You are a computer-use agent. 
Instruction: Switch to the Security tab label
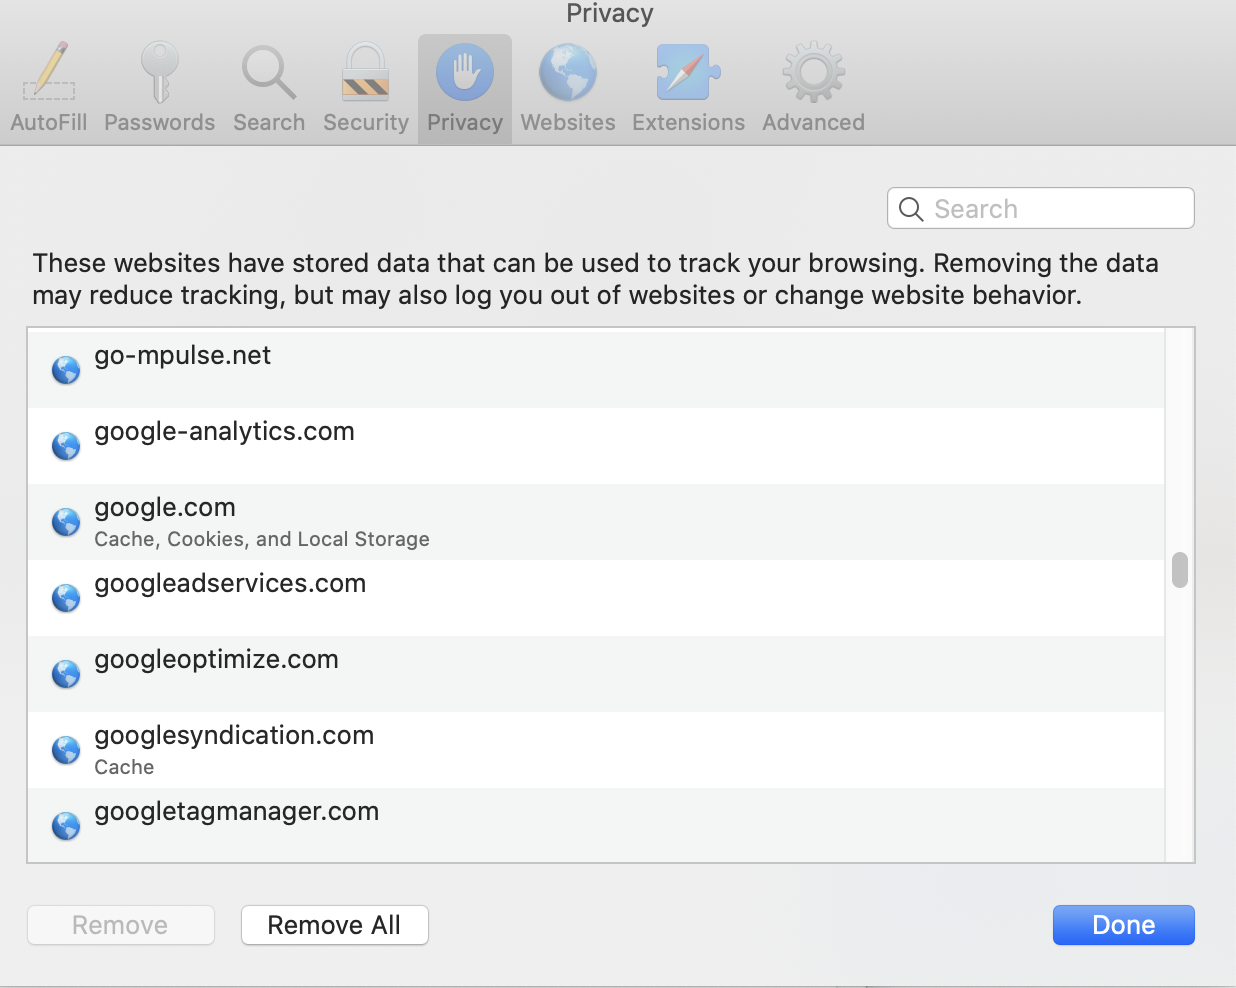tap(366, 122)
